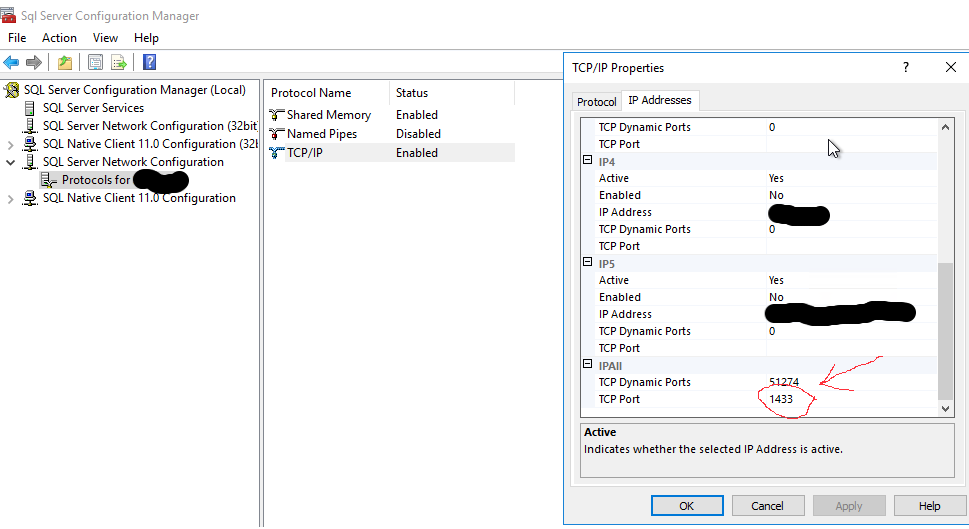Collapse the IP4 section

coord(587,160)
